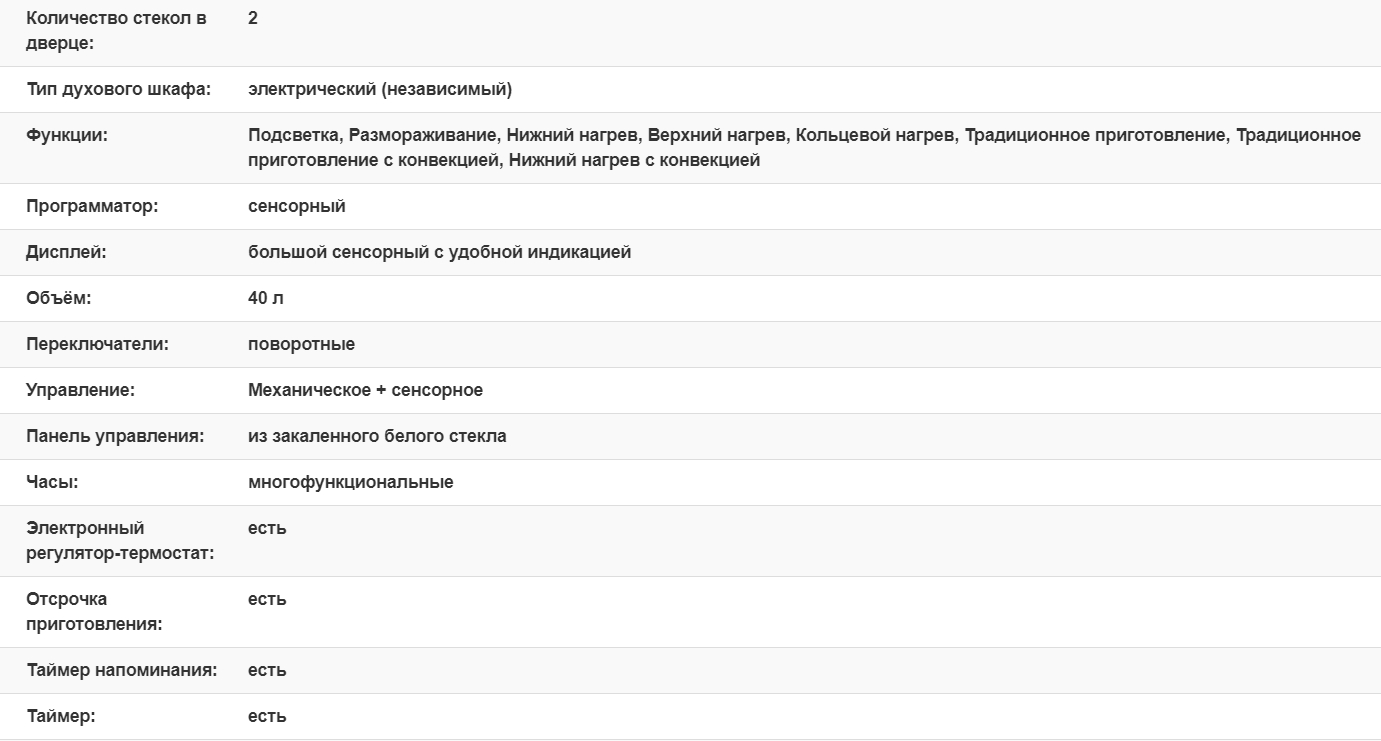Click the 'Объём:' label

point(58,298)
